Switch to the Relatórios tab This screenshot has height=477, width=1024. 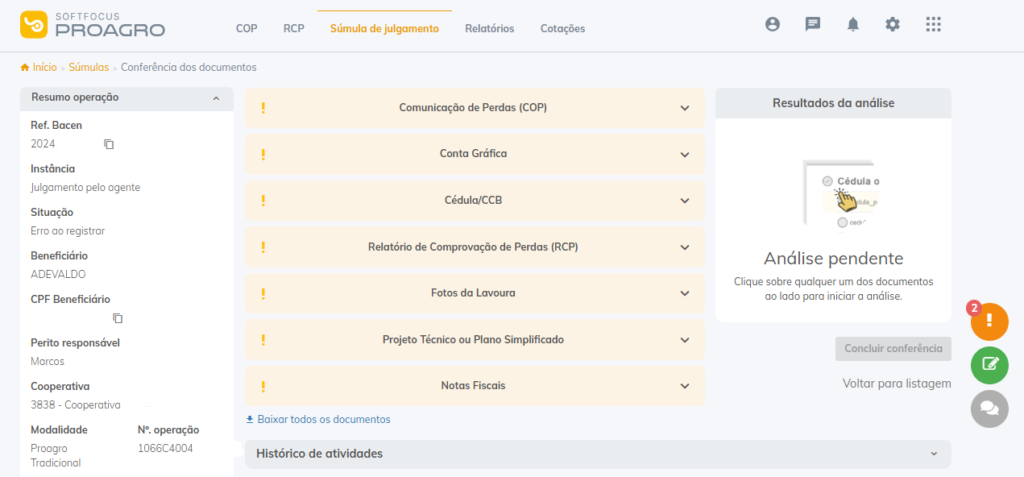click(x=489, y=29)
